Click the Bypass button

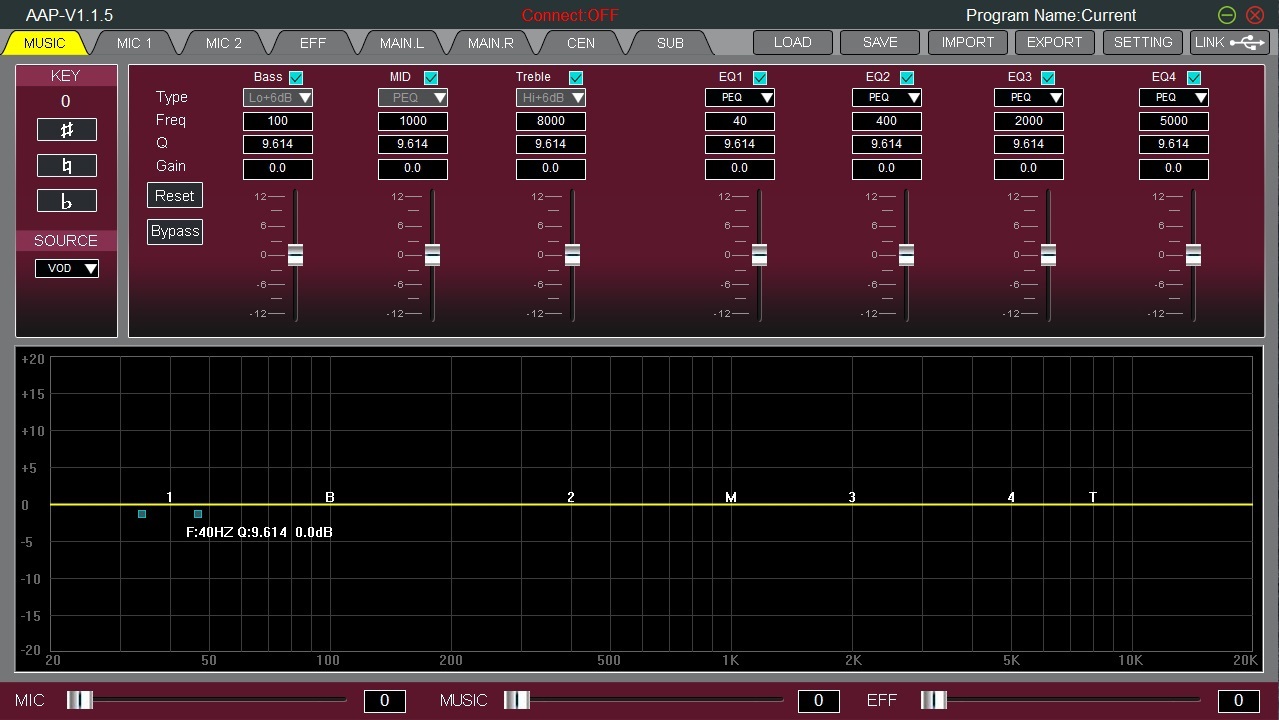[x=175, y=231]
